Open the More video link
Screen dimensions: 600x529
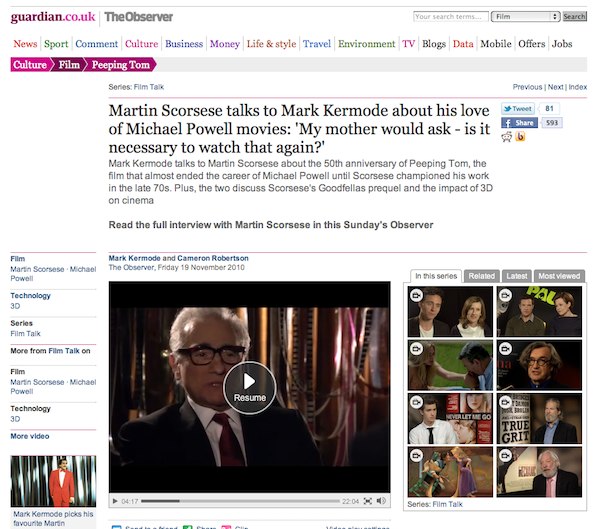tap(29, 436)
